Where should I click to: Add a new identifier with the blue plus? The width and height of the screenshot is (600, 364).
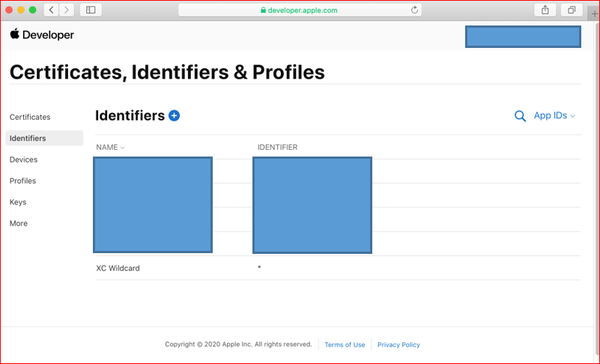(174, 115)
